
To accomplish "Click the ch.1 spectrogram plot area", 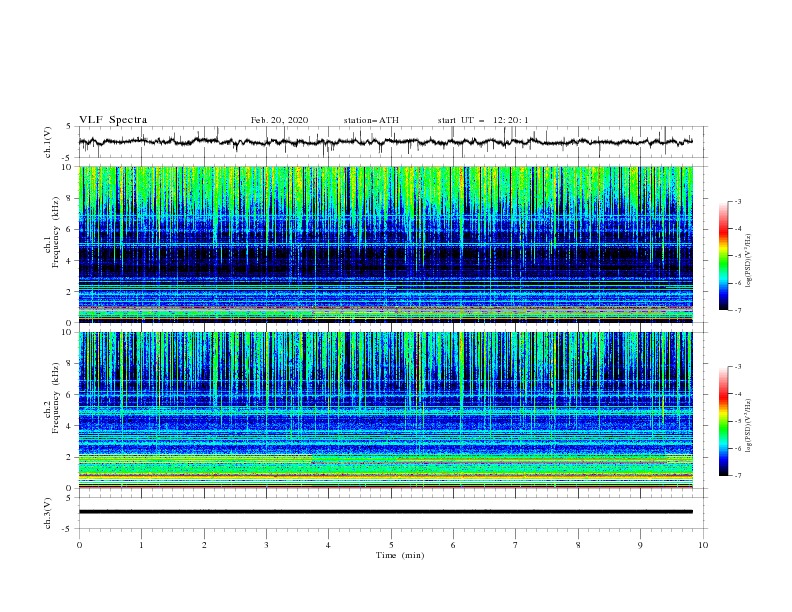I will click(x=386, y=244).
